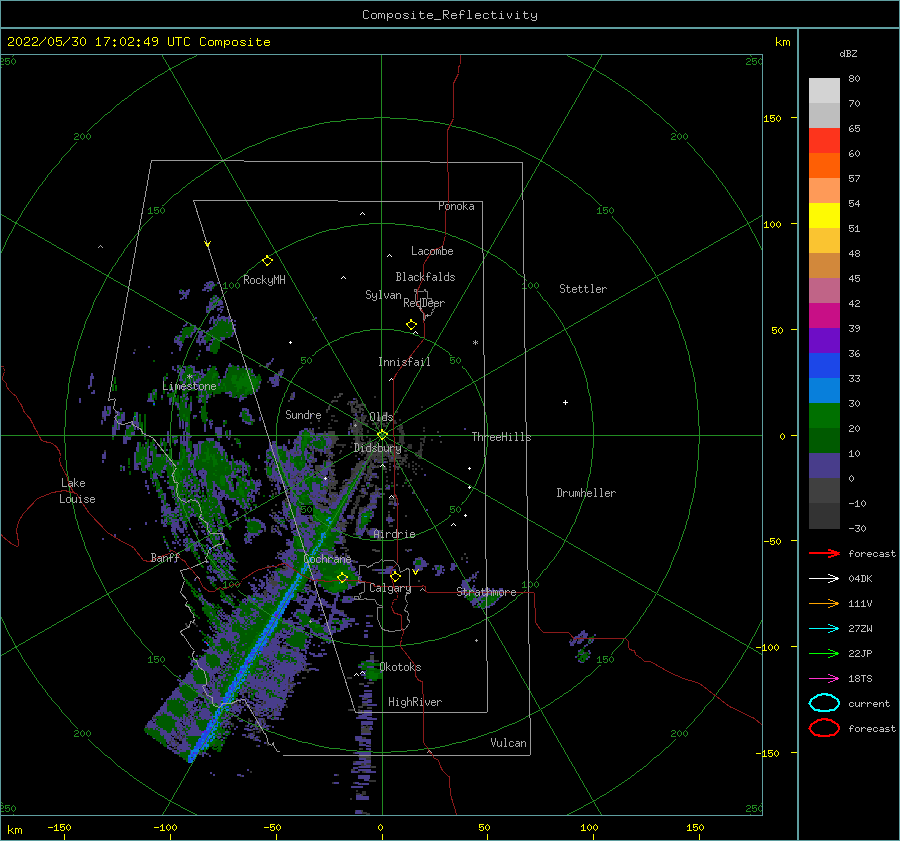900x841 pixels.
Task: Pick the green 30-20 dBZ swatch
Action: coord(824,416)
